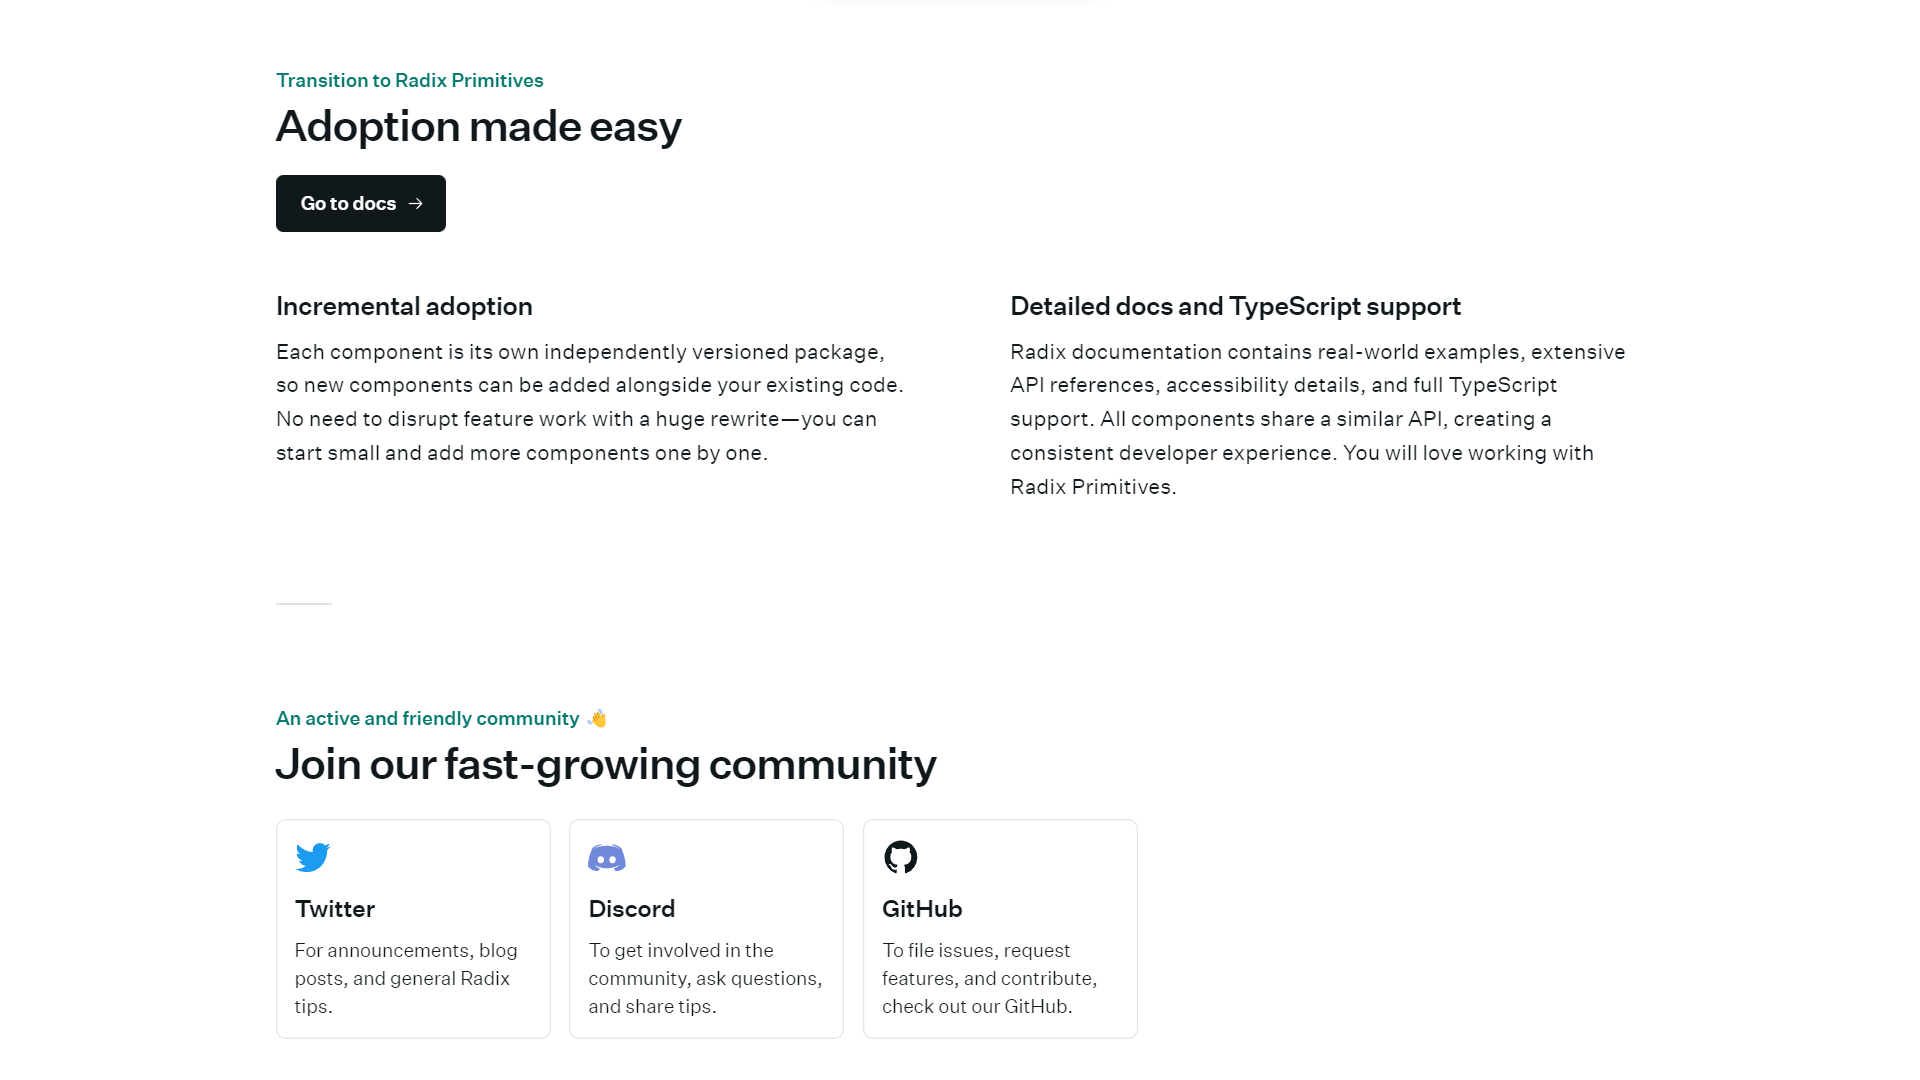The height and width of the screenshot is (1080, 1920).
Task: Click the arrow icon in Go to docs
Action: tap(416, 204)
